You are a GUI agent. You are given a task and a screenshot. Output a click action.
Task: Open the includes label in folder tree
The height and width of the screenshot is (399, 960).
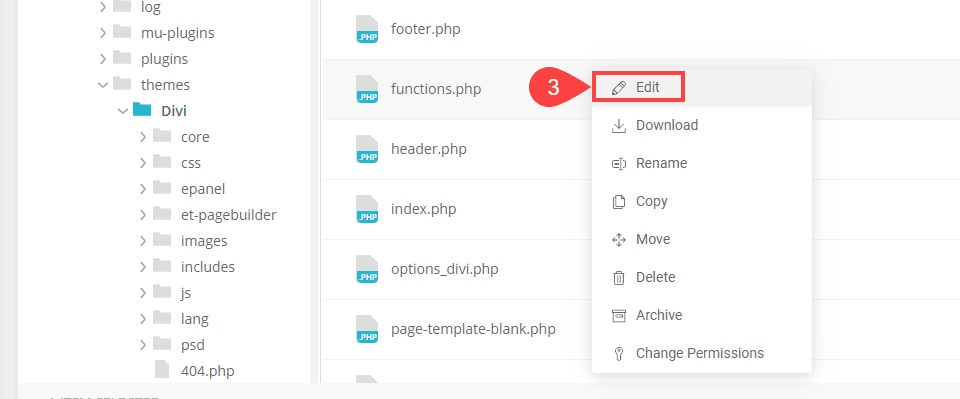pos(208,267)
